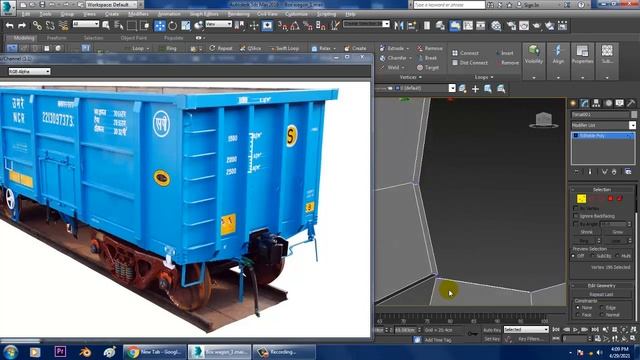Switch to the Freeform ribbon tab
The height and width of the screenshot is (360, 640).
point(56,38)
